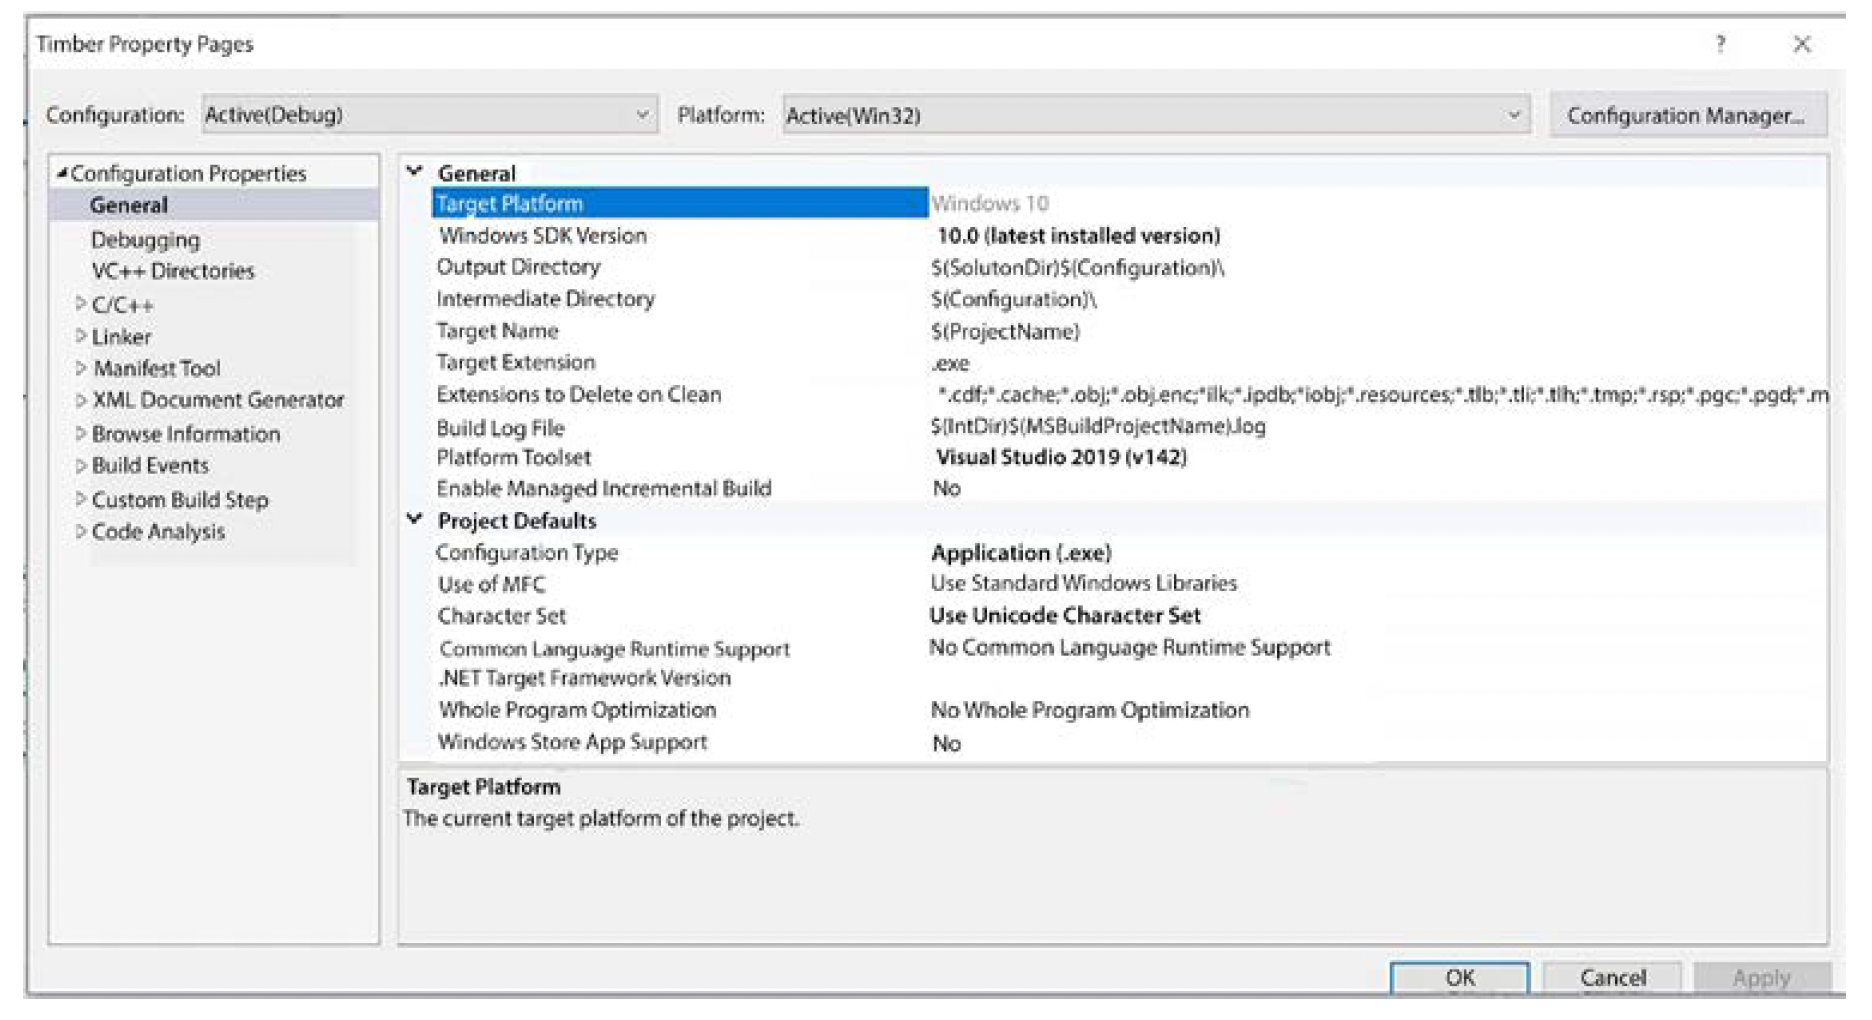Image resolution: width=1872 pixels, height=1020 pixels.
Task: Select the Character Set property
Action: (501, 616)
